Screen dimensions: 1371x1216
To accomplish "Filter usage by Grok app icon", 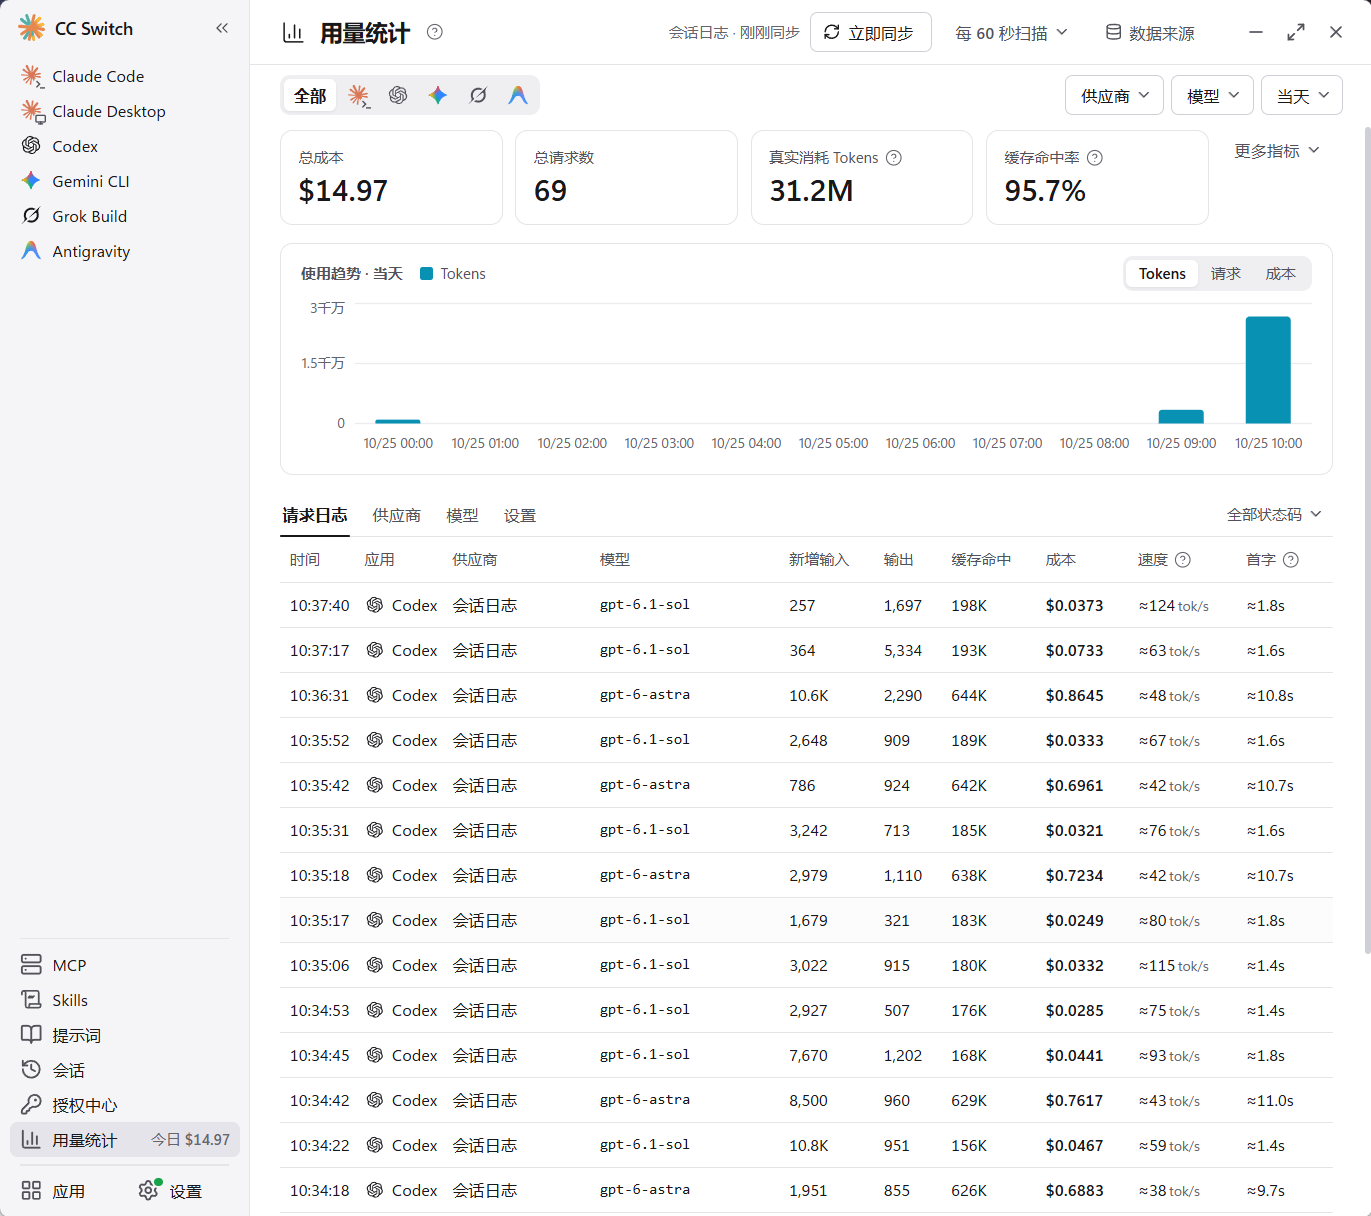I will (478, 95).
